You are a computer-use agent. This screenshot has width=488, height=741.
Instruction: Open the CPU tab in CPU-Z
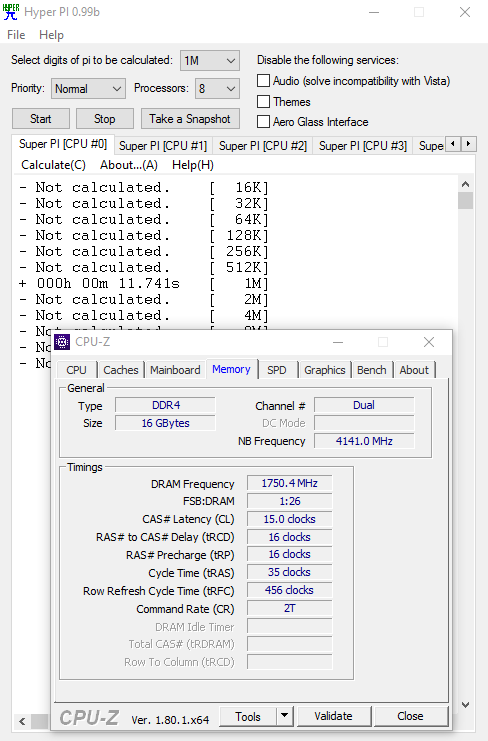tap(77, 370)
